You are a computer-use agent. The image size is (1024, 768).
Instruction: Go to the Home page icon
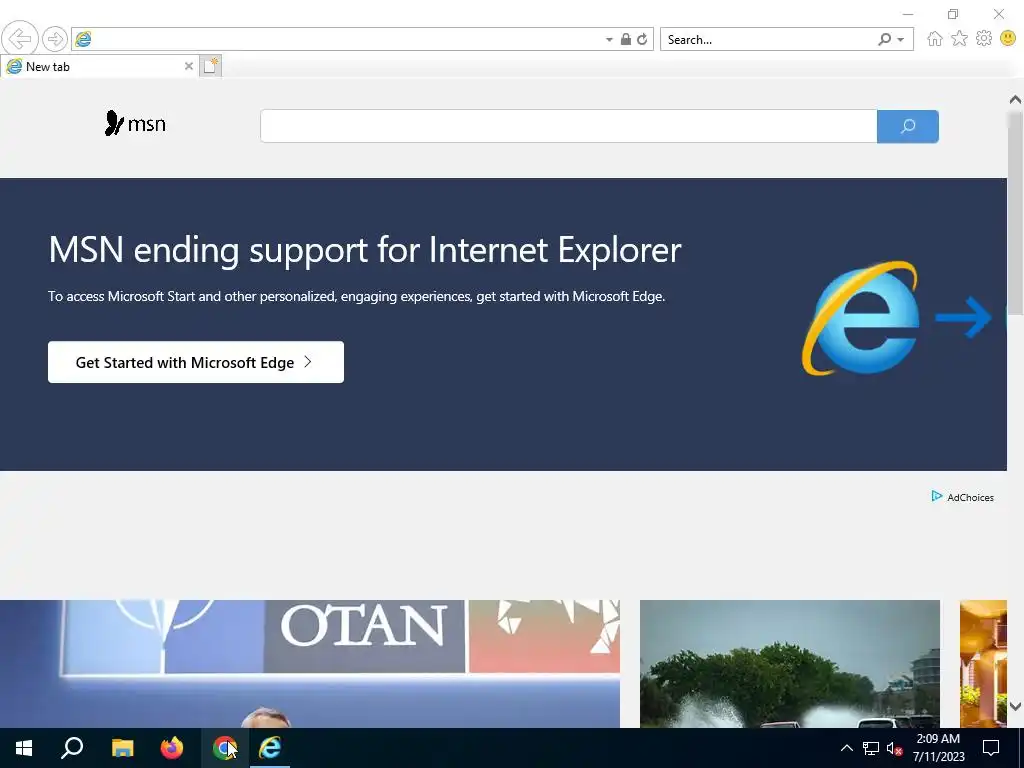[935, 39]
